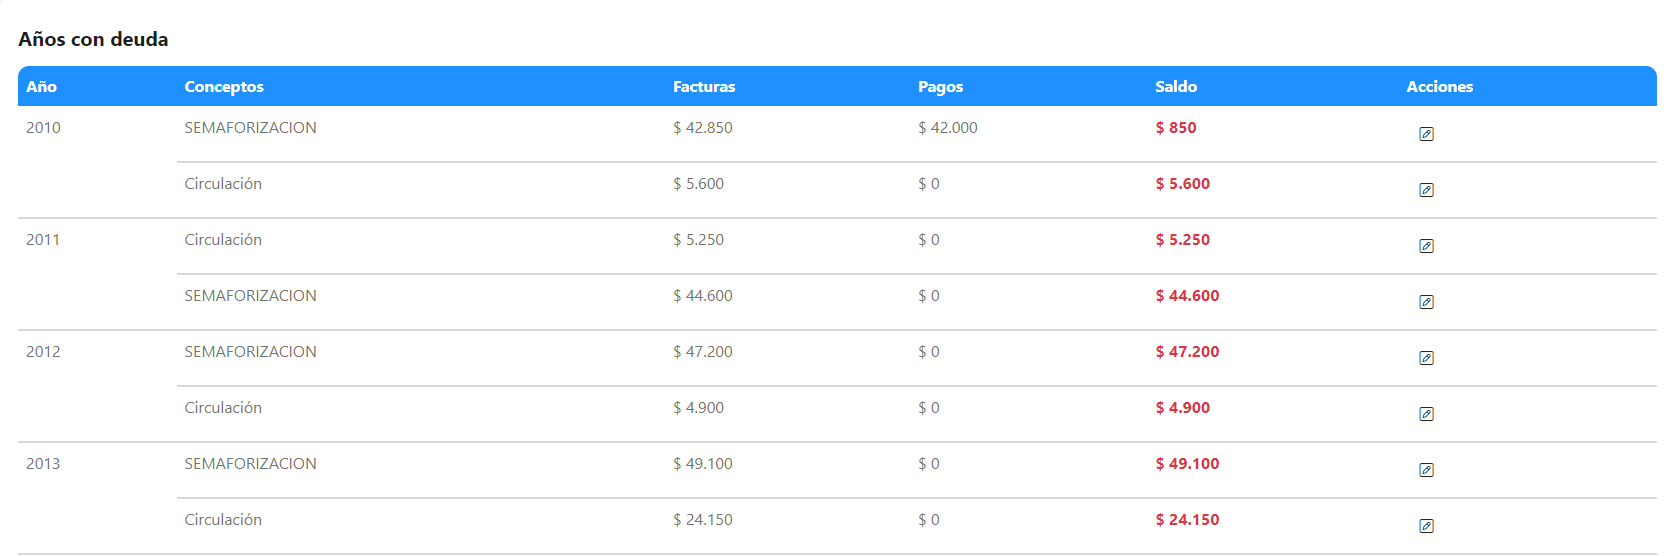
Task: Click the Años con deuda heading
Action: 93,39
